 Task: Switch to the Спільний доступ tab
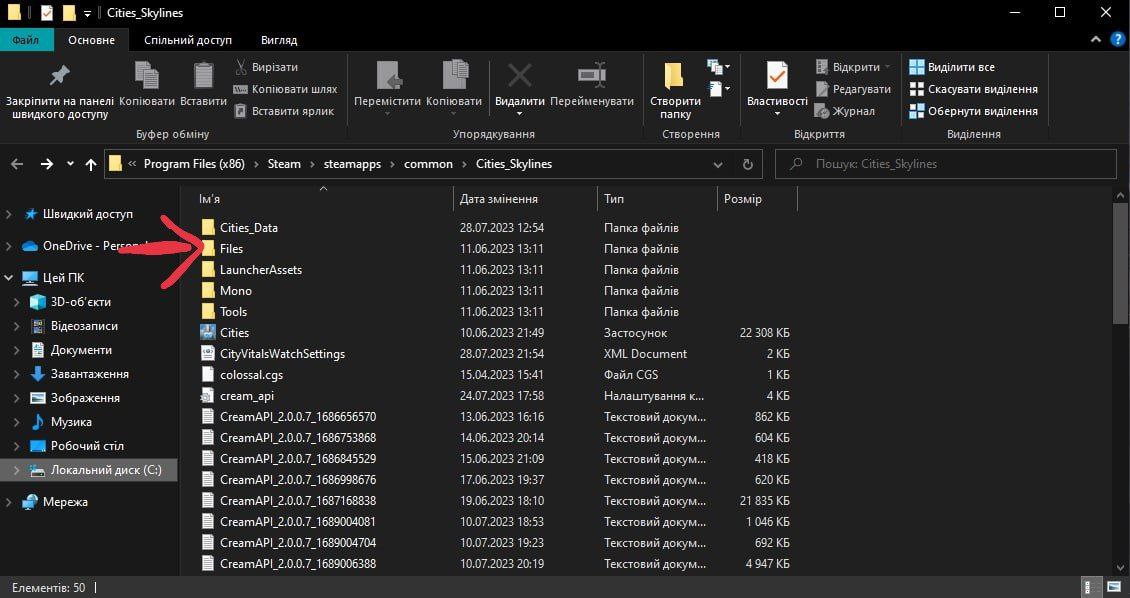pyautogui.click(x=188, y=40)
